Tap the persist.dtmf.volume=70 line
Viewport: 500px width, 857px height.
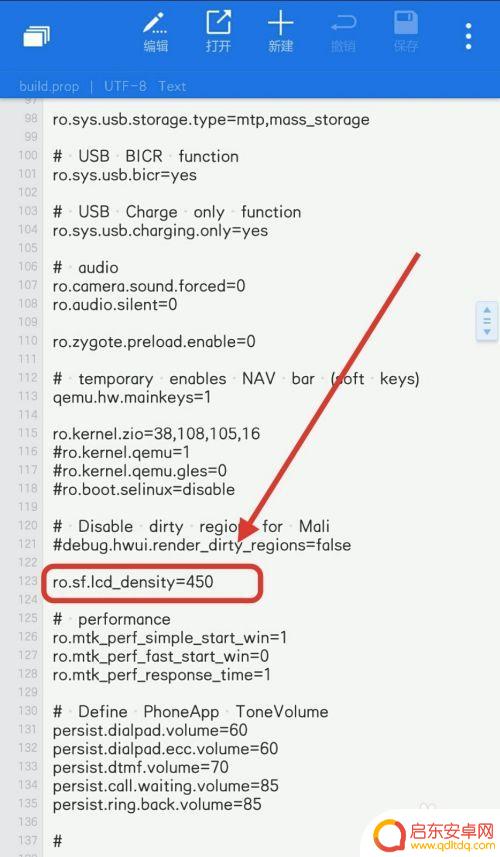tap(140, 767)
